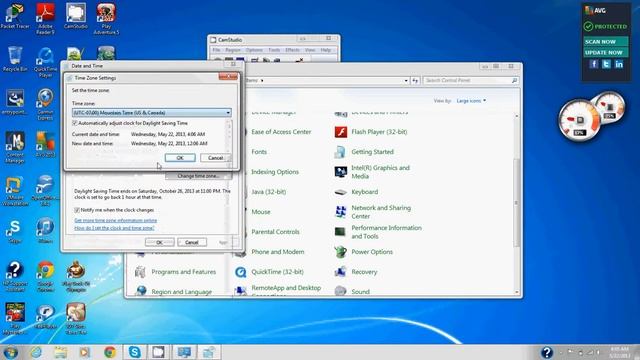Screen dimensions: 640x360
Task: Click Change time zone button
Action: [x=198, y=176]
